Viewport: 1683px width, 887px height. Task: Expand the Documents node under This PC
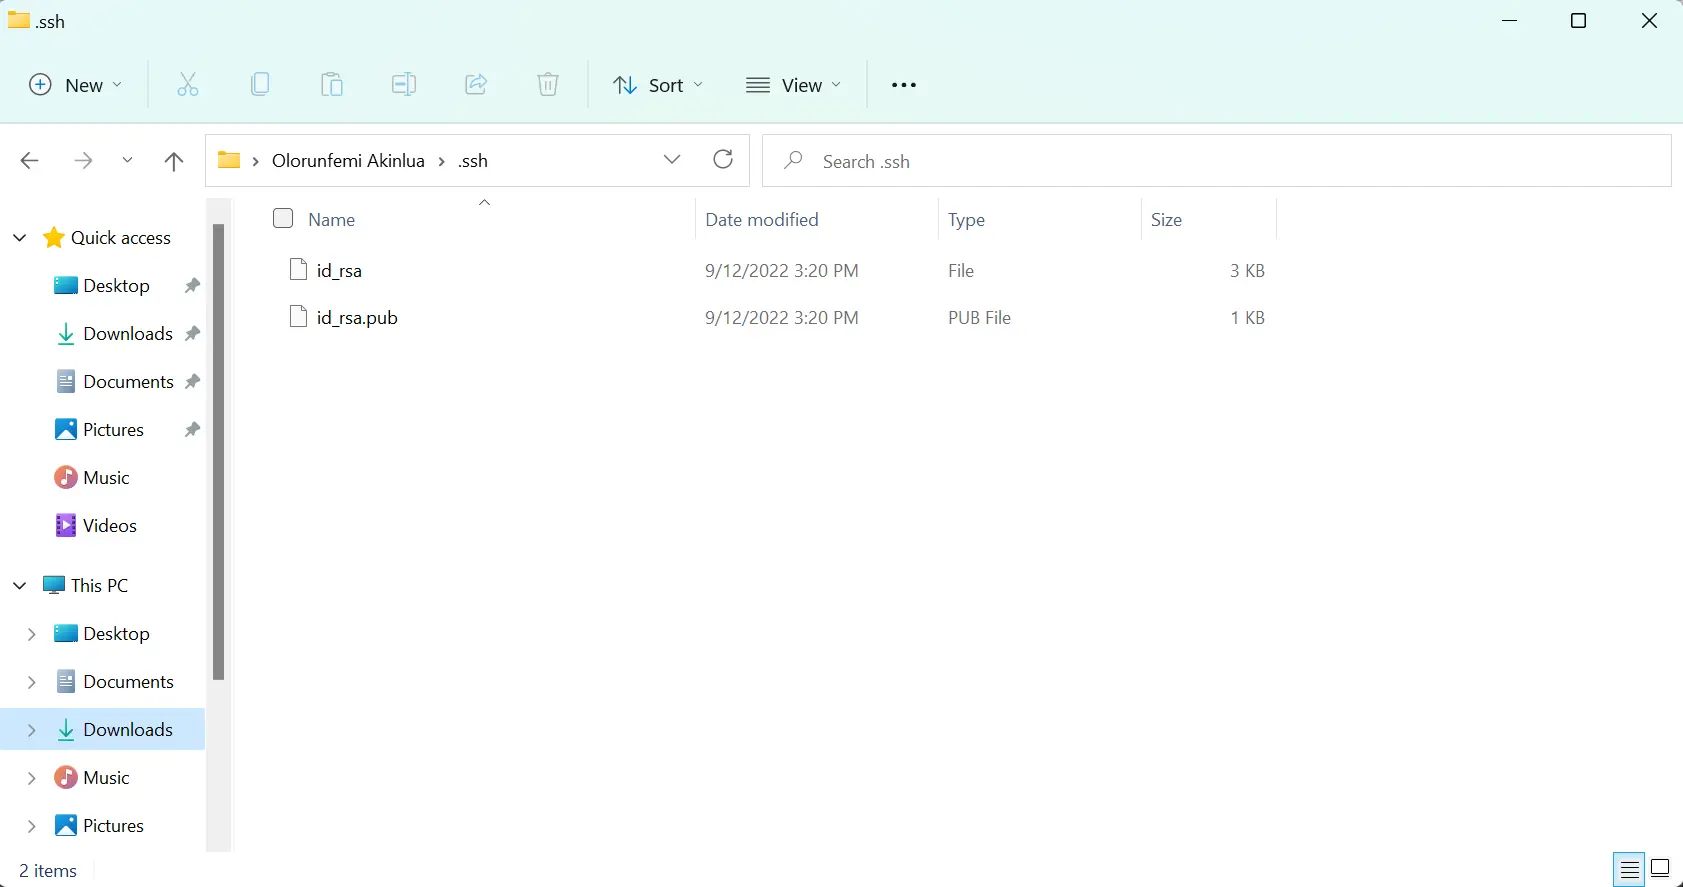(x=31, y=682)
